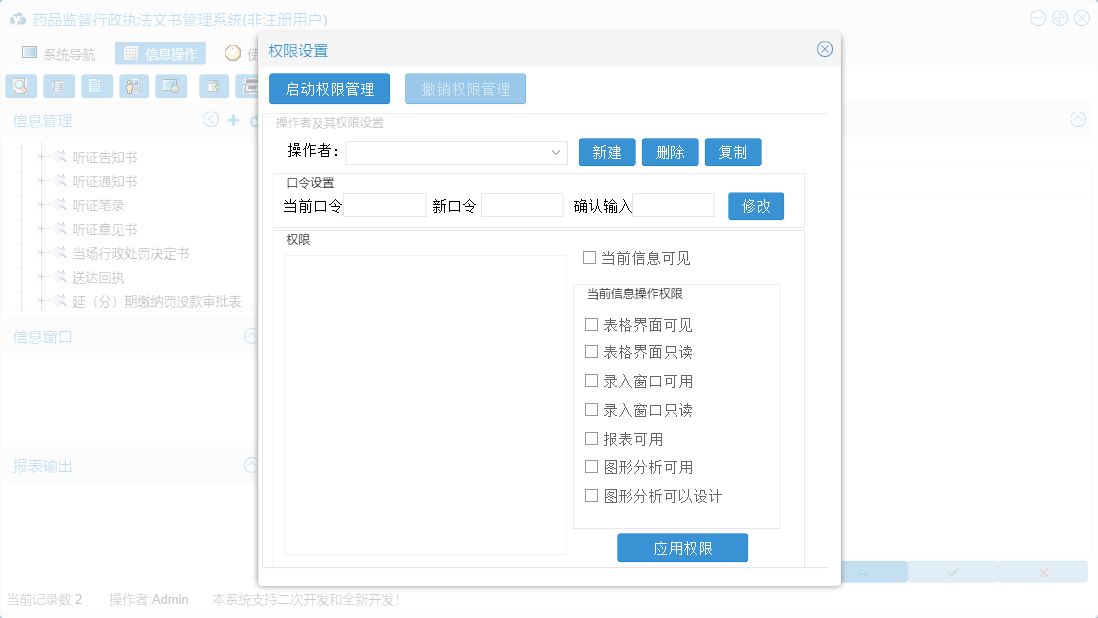
Task: Click 修改 password button
Action: 756,206
